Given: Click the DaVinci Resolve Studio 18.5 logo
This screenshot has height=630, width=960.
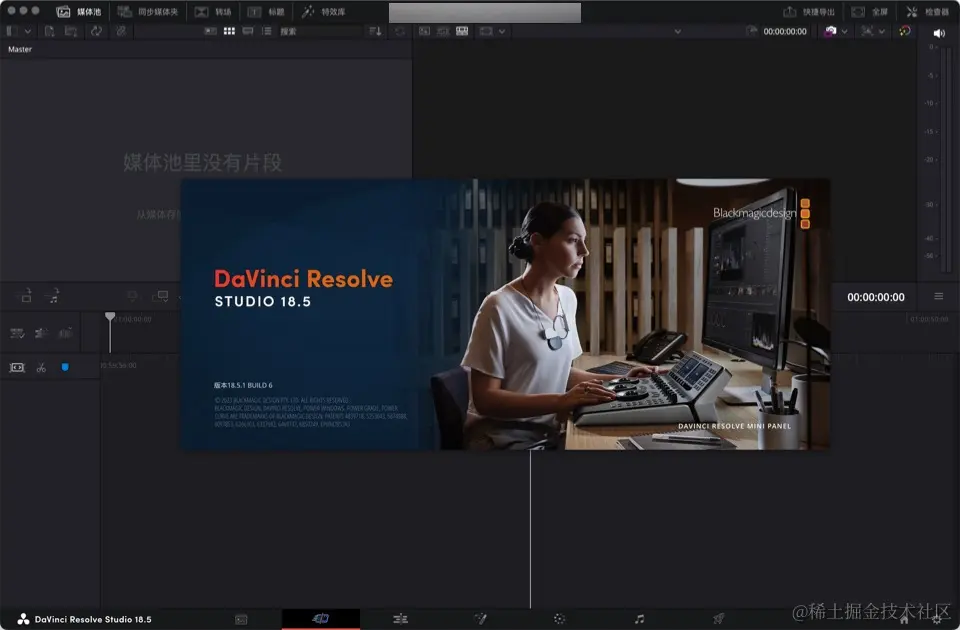Looking at the screenshot, I should pyautogui.click(x=84, y=619).
